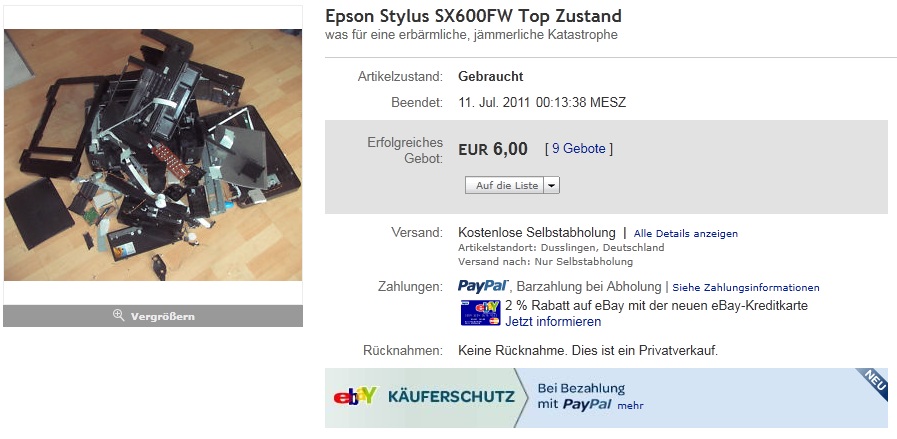Open the 9 Gebote bid history link
897x439 pixels.
(x=578, y=149)
